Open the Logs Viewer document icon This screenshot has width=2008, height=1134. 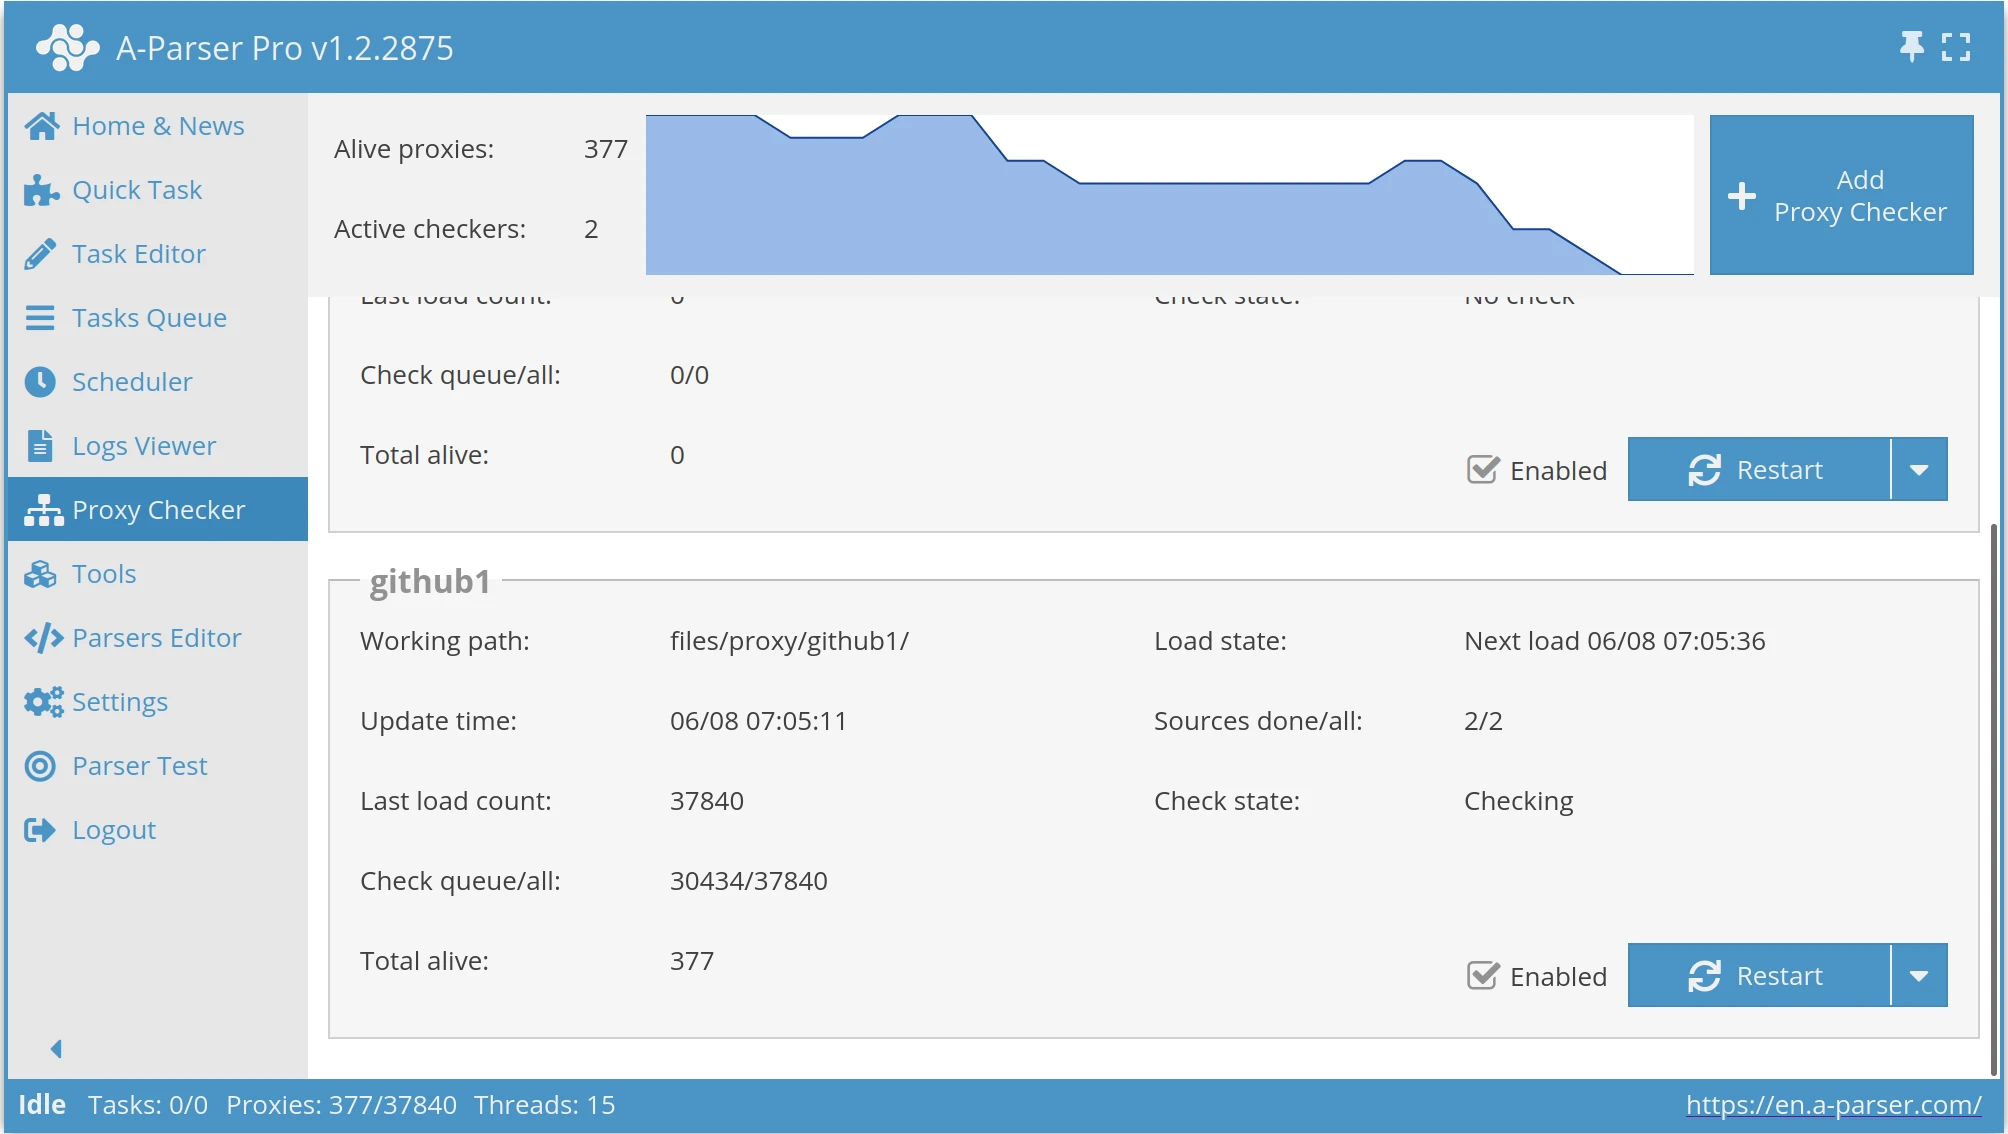click(40, 445)
